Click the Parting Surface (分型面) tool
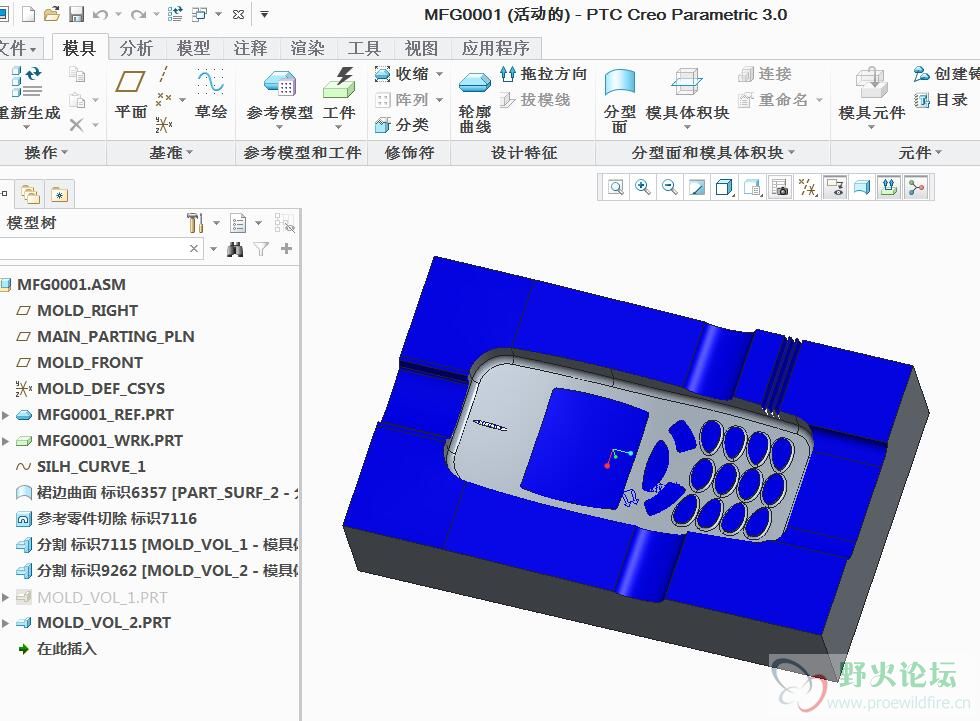 [x=619, y=101]
